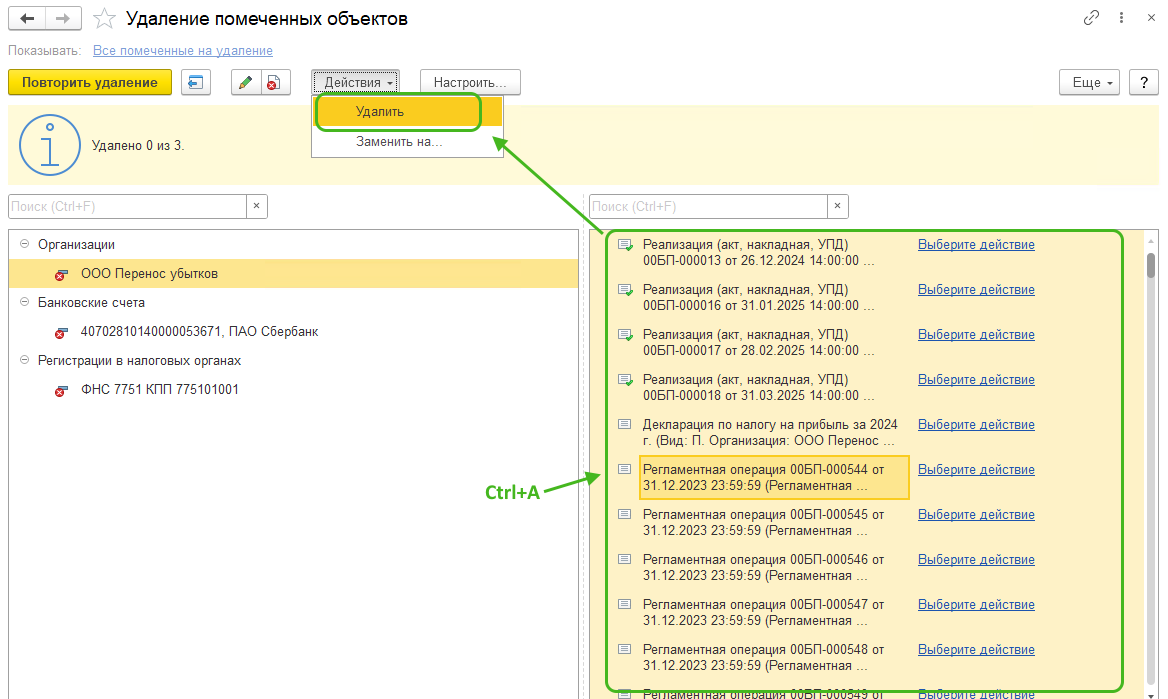Choose Удалить from the Действия menu
1168x699 pixels.
380,112
